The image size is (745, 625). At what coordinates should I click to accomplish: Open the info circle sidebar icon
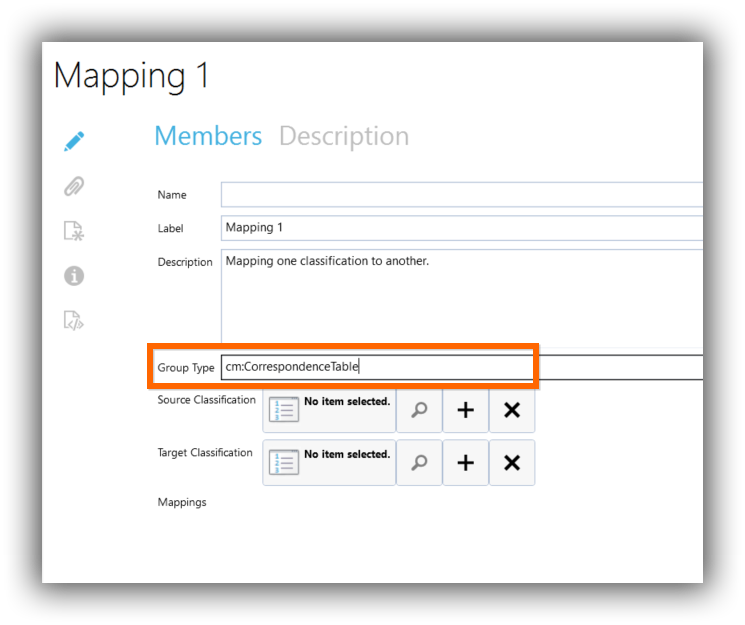pos(74,276)
